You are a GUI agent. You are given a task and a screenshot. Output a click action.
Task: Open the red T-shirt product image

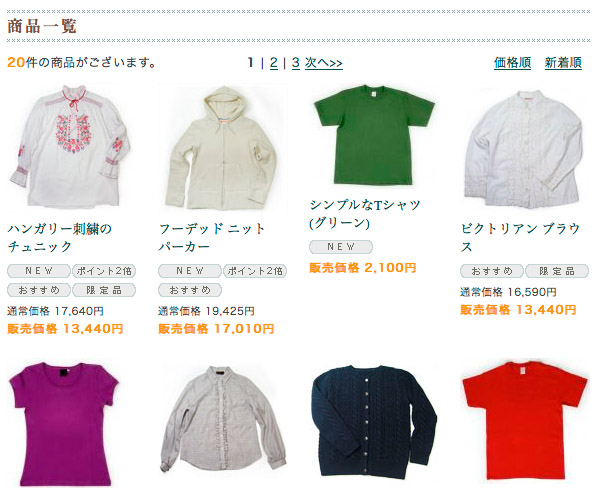point(525,421)
